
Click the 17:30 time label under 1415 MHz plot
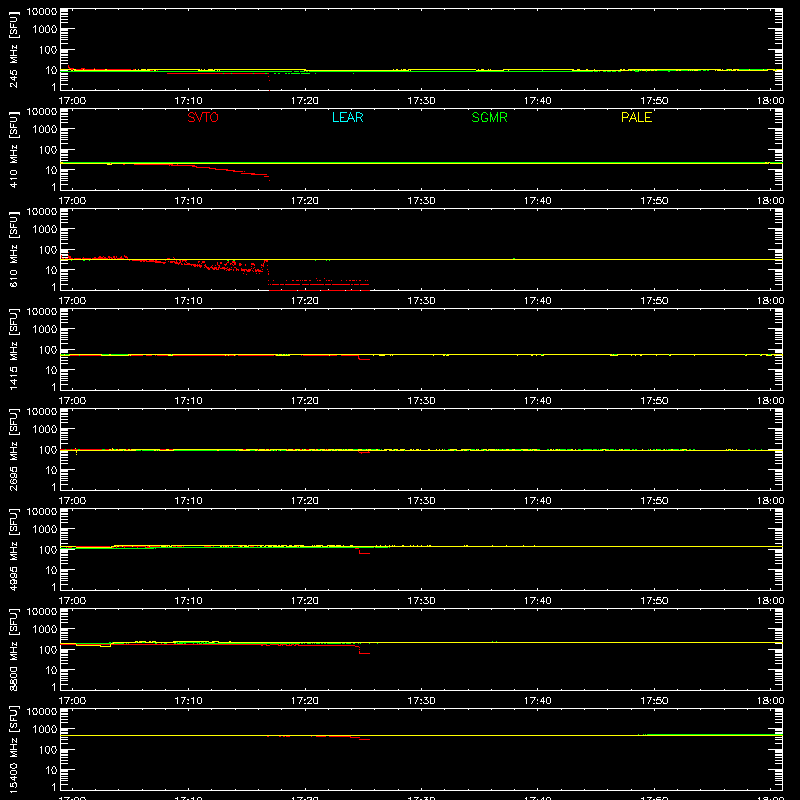[x=421, y=401]
